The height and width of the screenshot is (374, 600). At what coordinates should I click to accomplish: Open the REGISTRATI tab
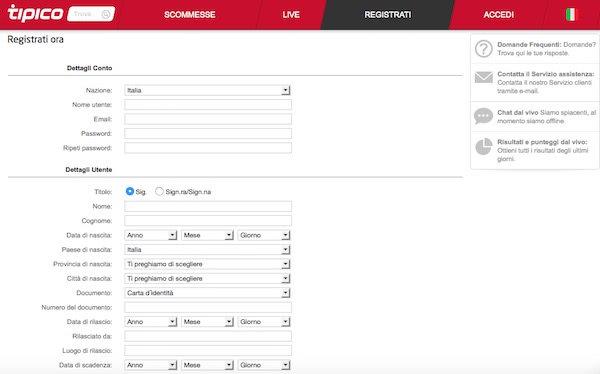388,15
